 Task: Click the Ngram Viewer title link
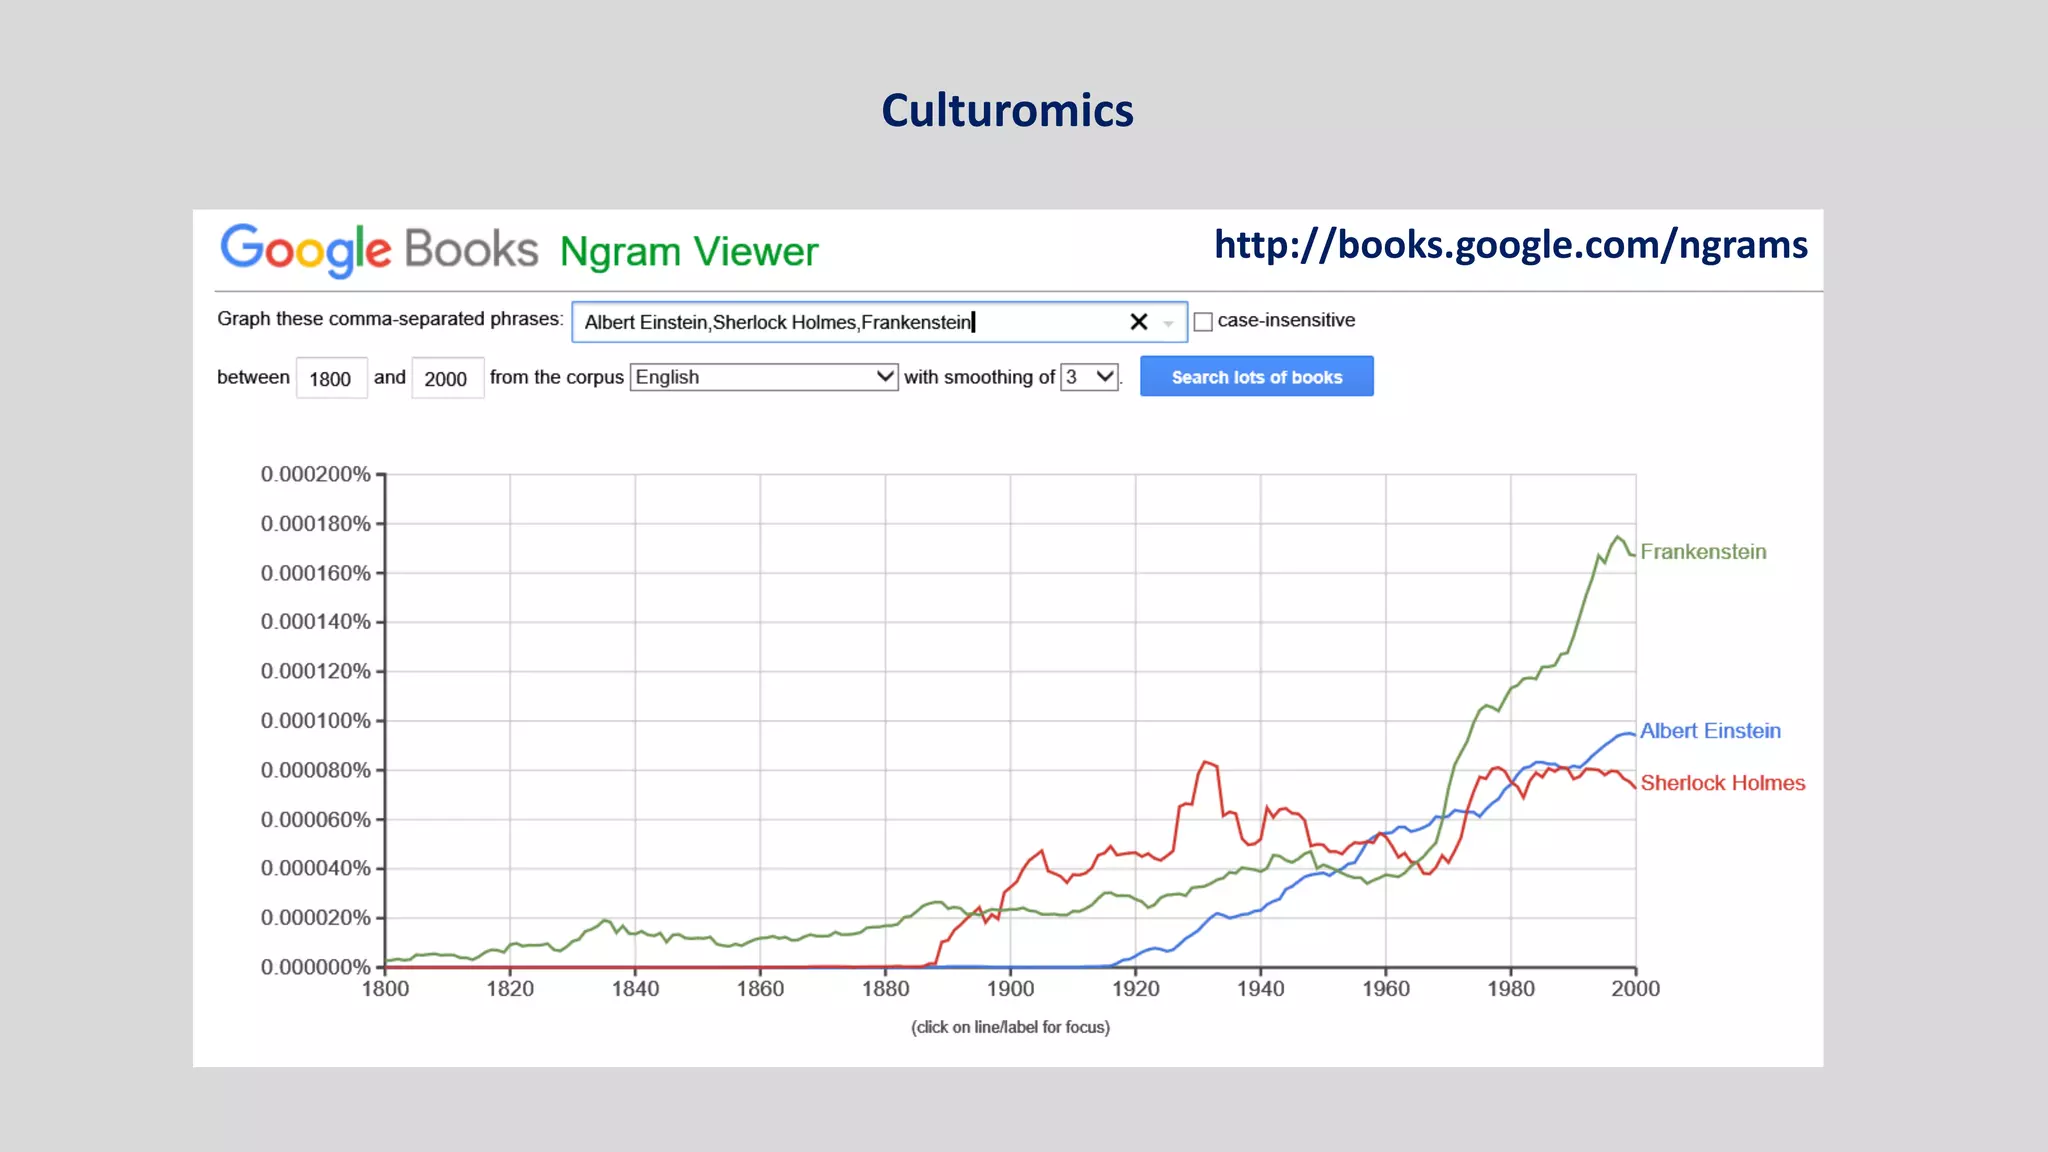click(689, 252)
